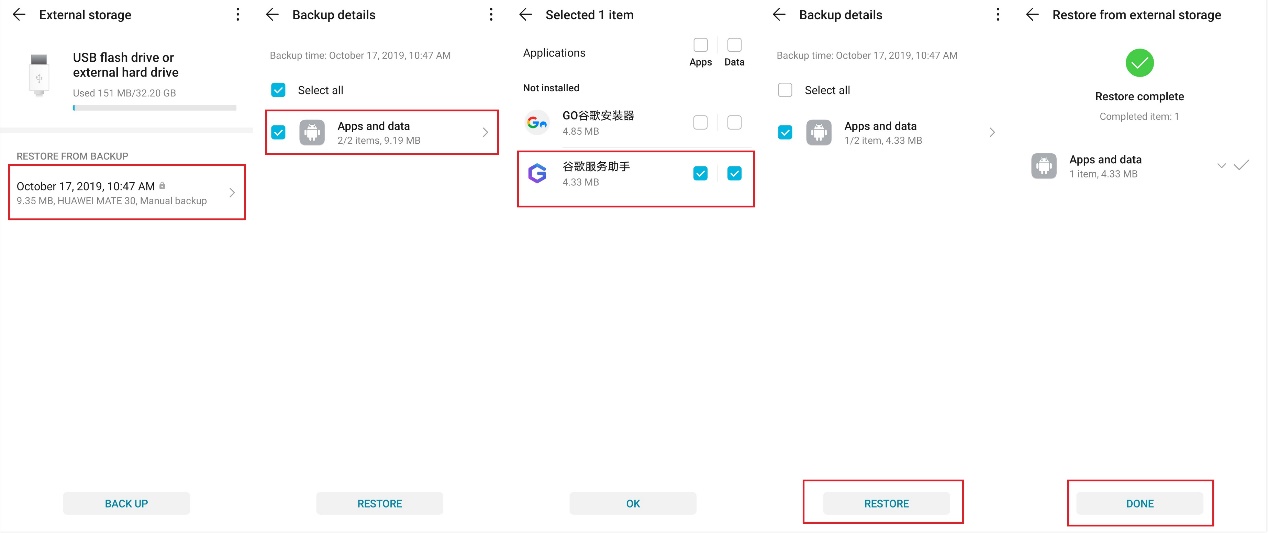
Task: Expand Apps and data 2/2 items chevron
Action: pyautogui.click(x=485, y=133)
